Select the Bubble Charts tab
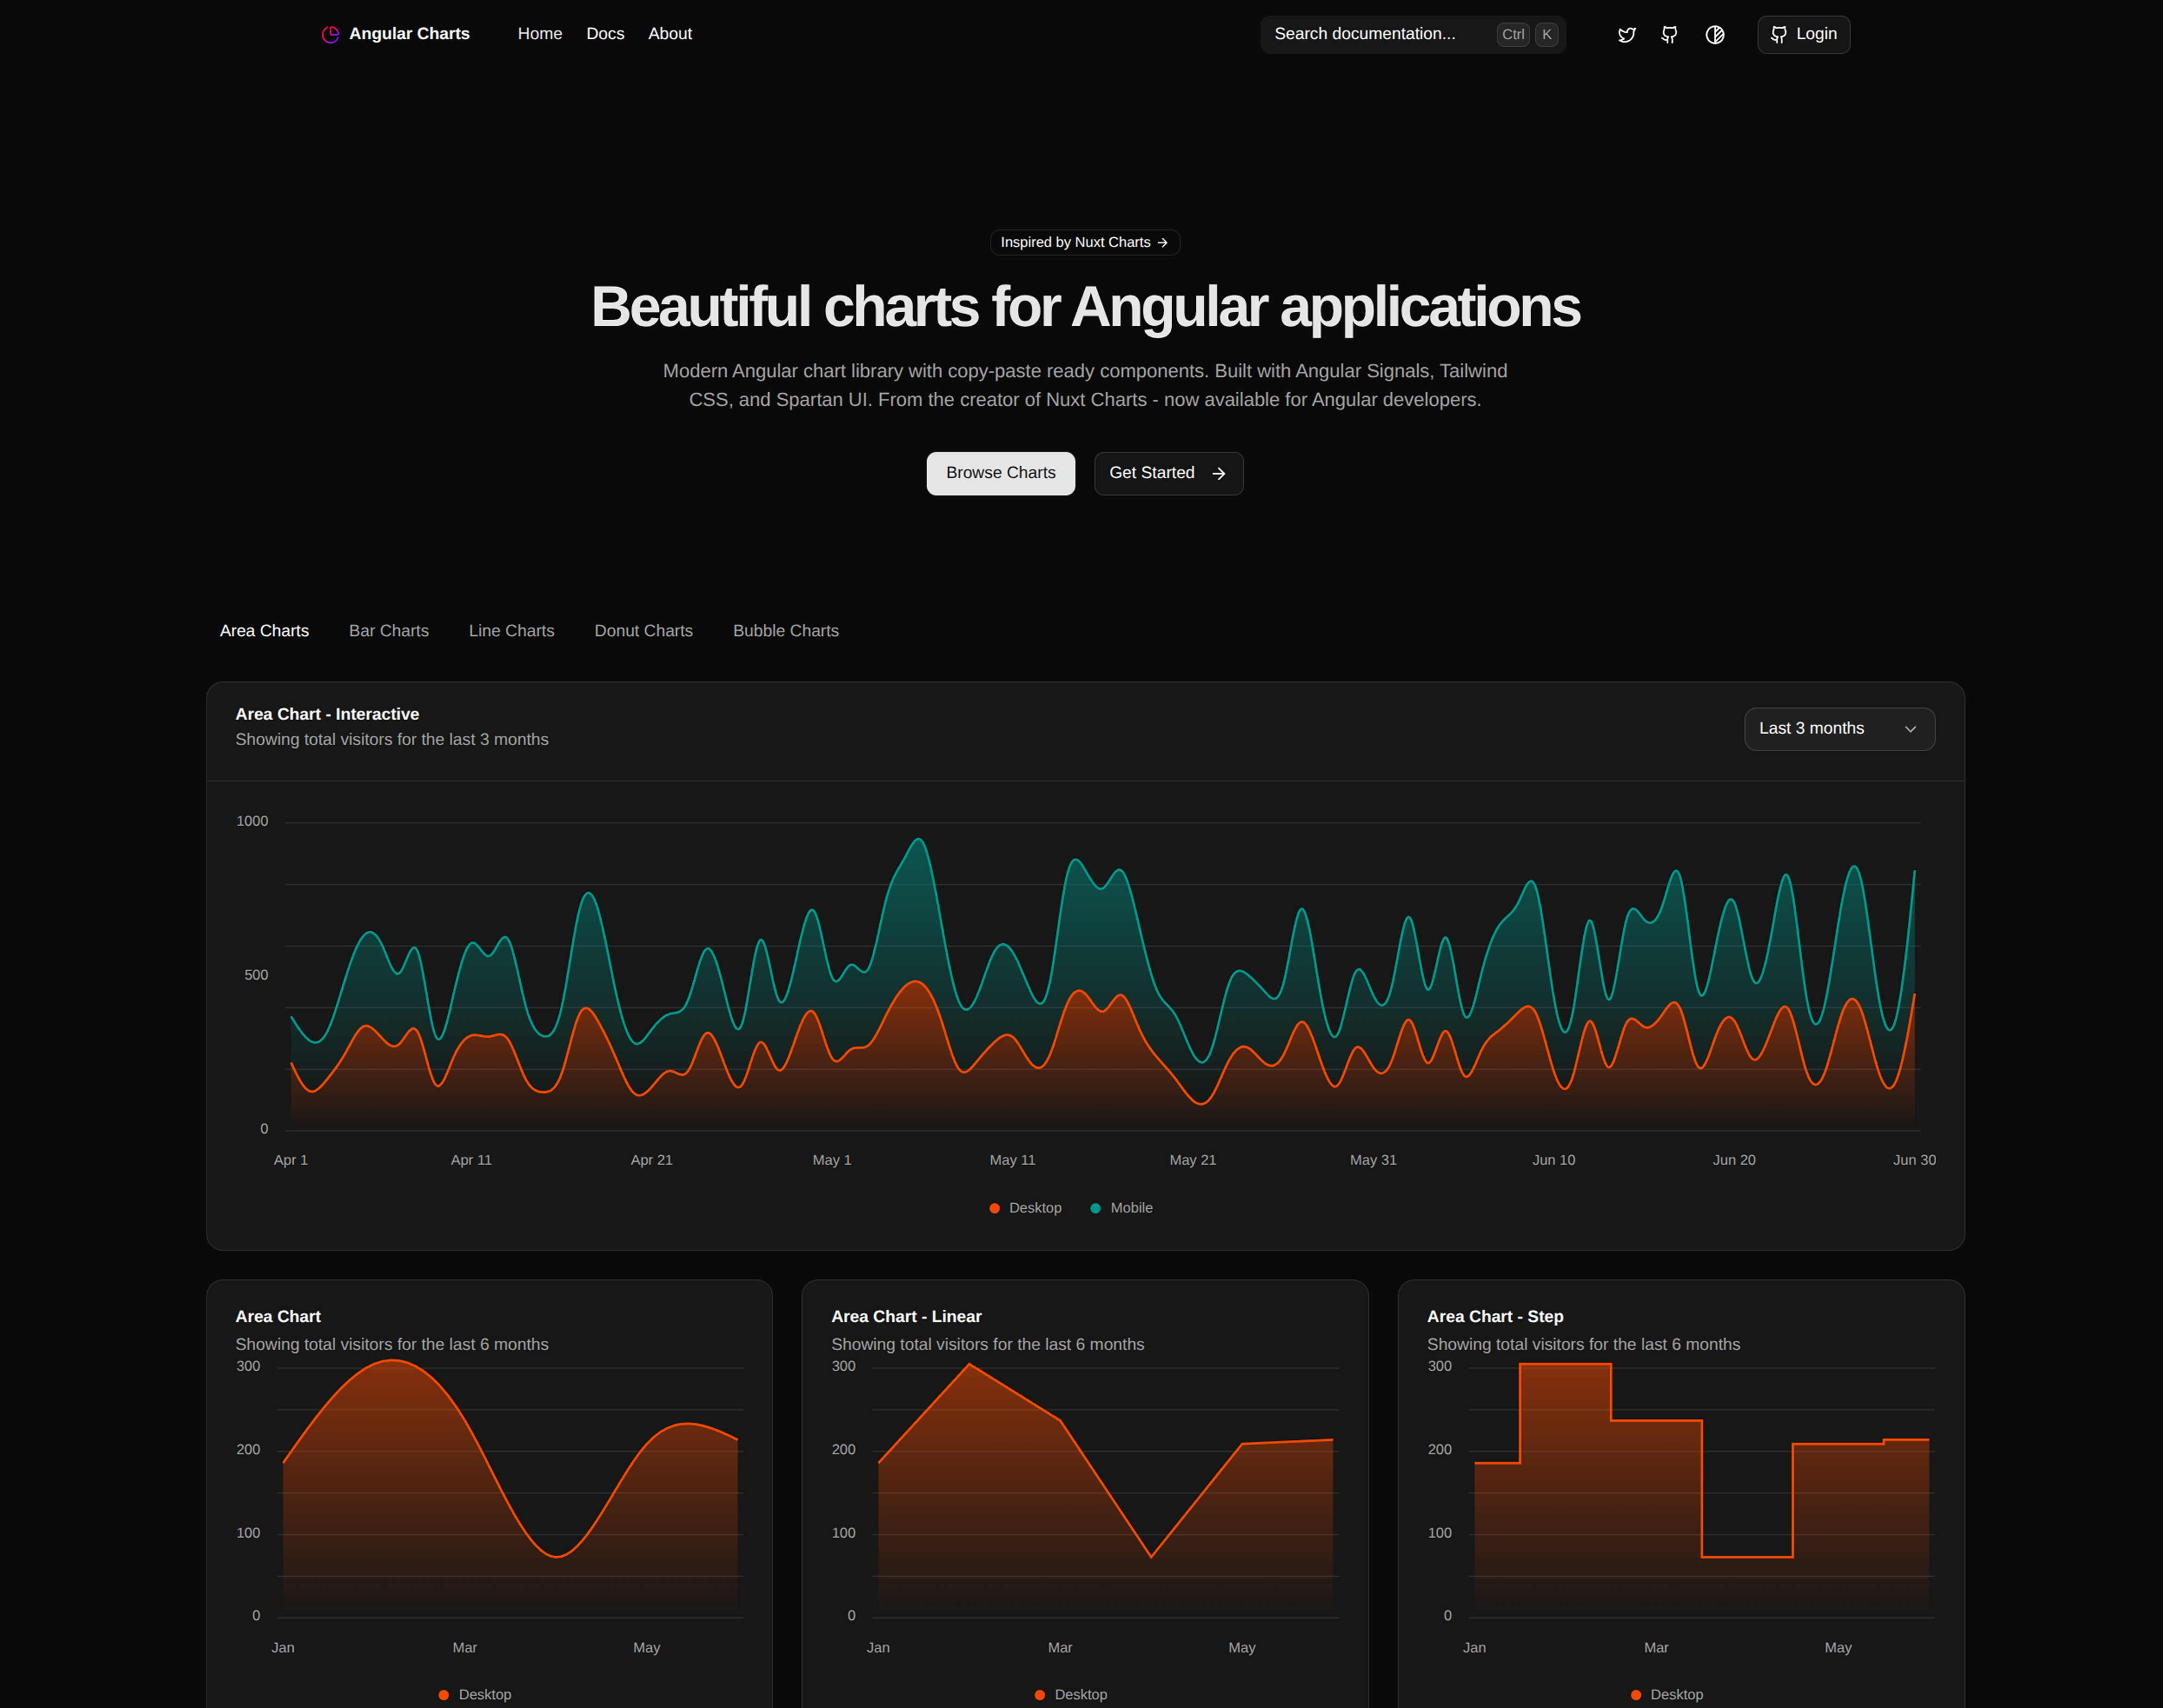This screenshot has width=2163, height=1708. pos(785,630)
